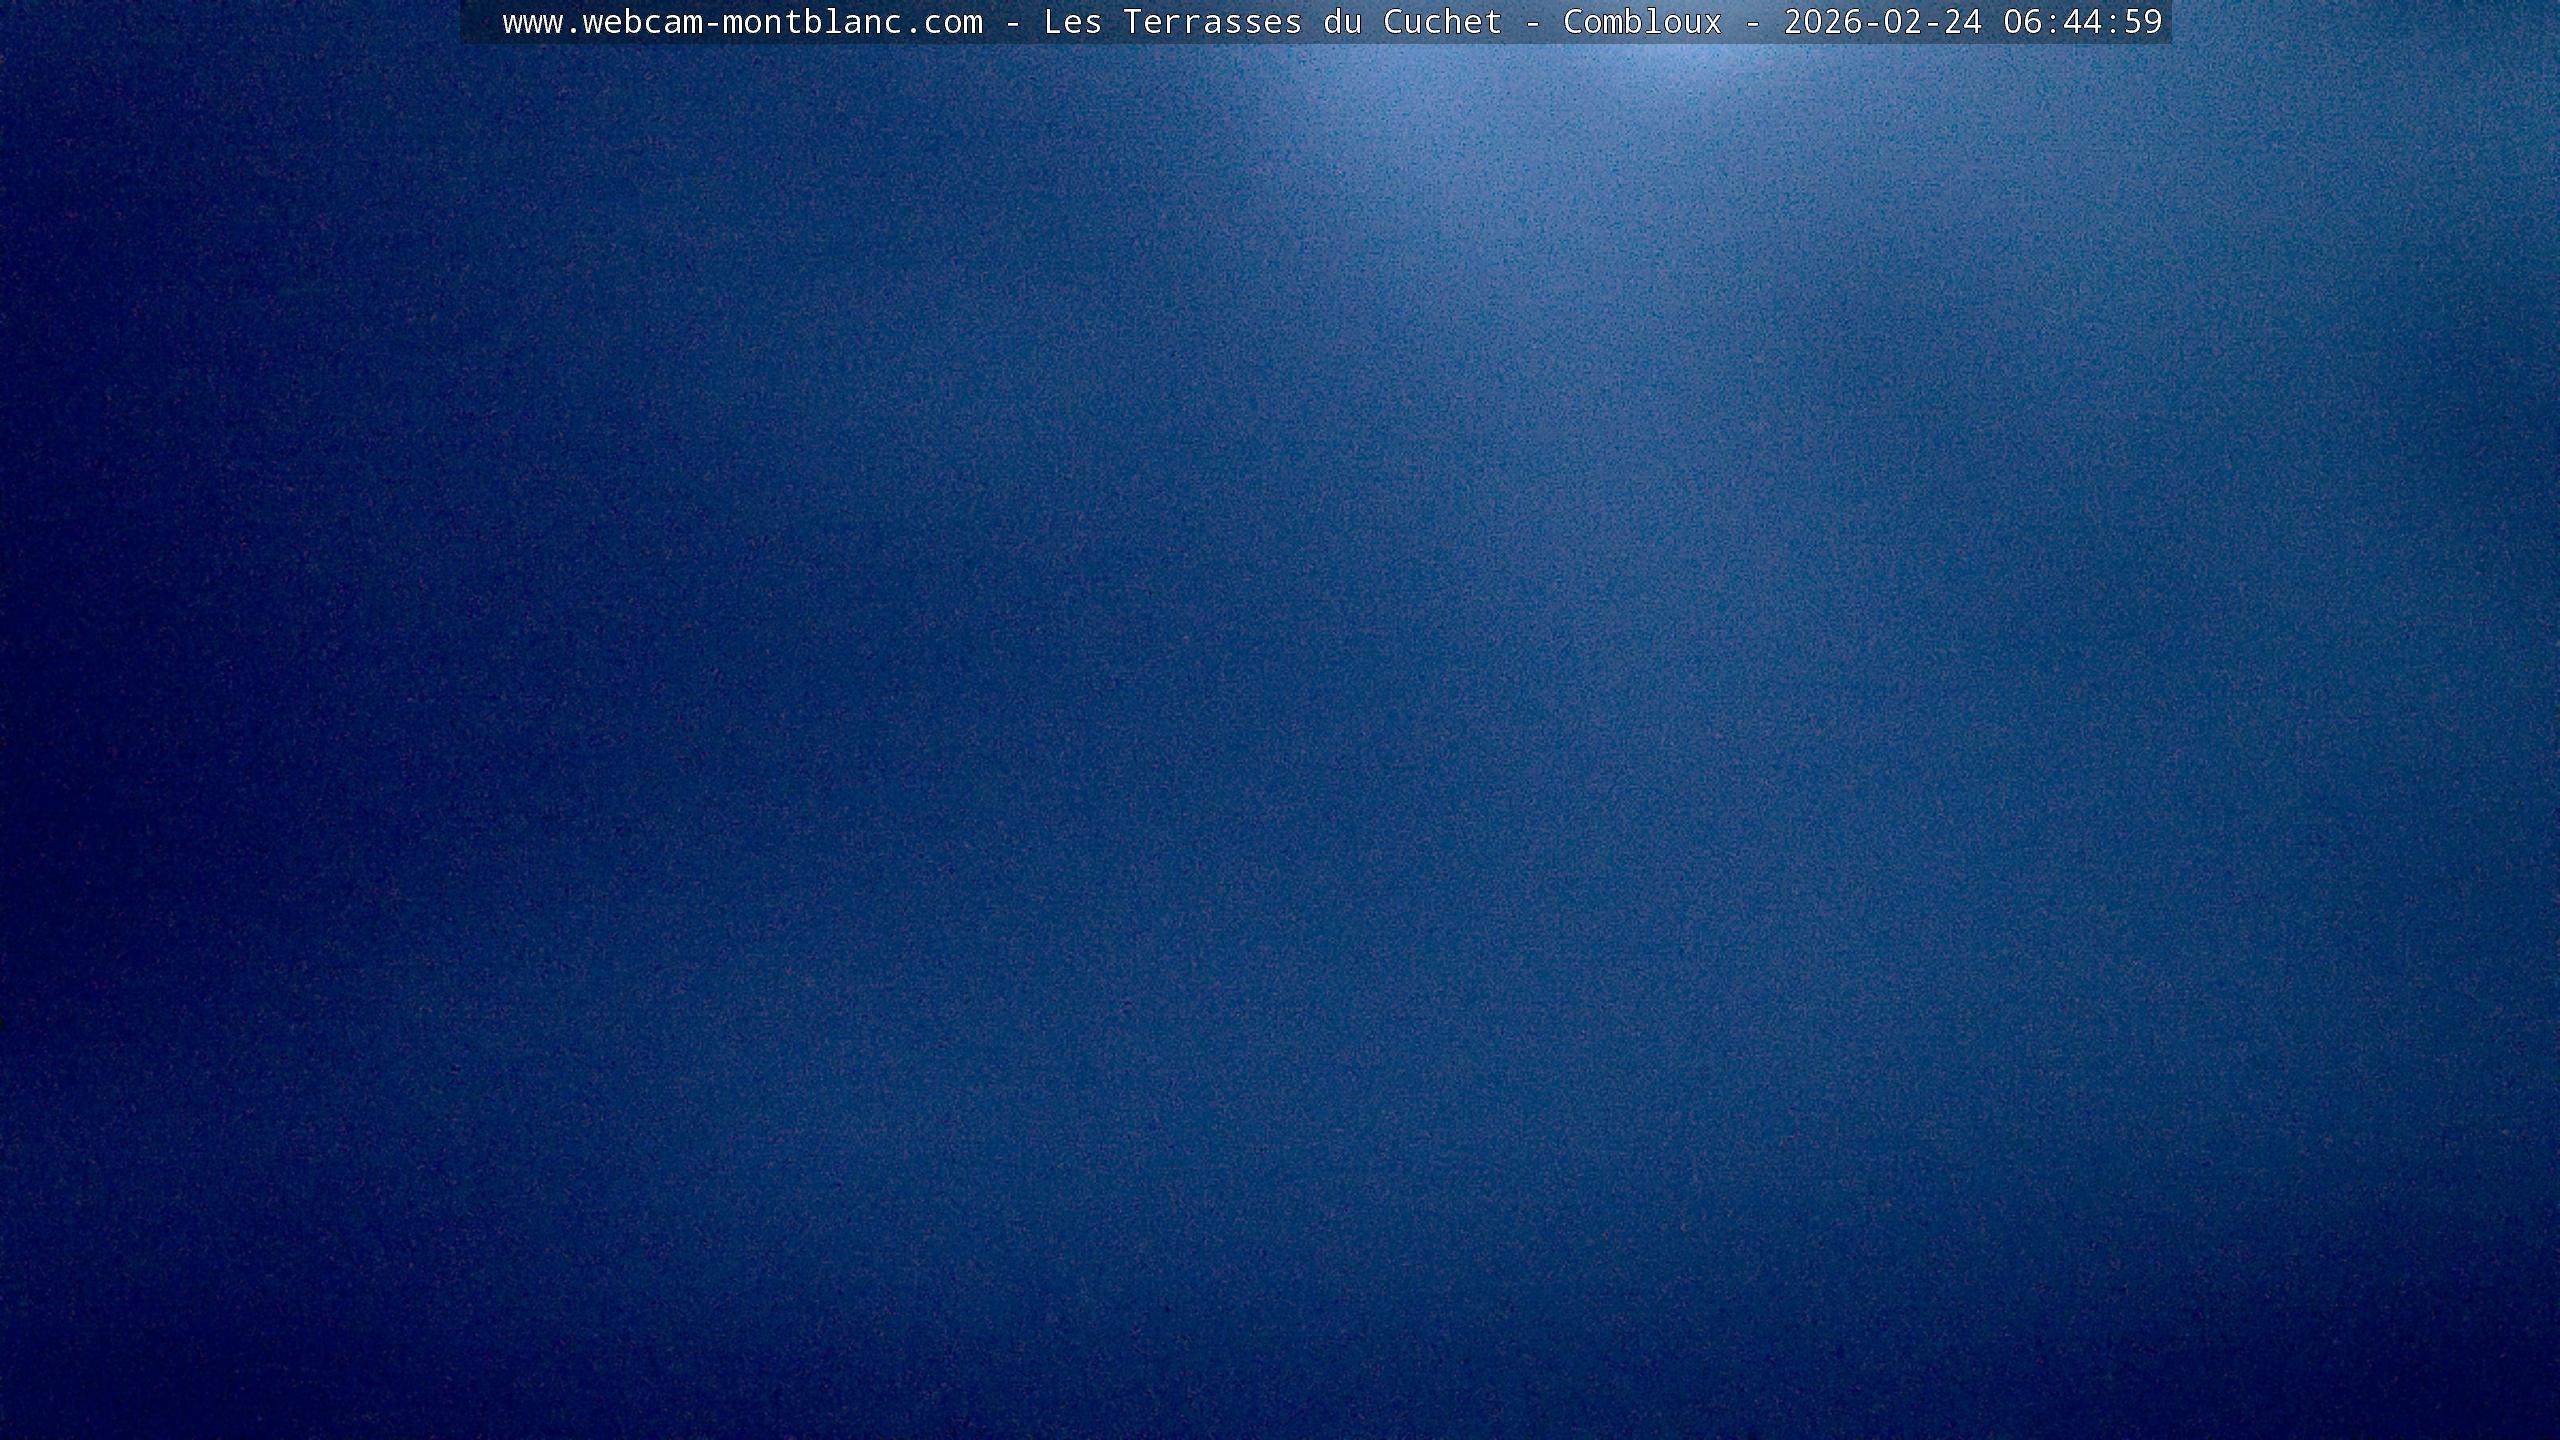The height and width of the screenshot is (1440, 2560).
Task: Click the 06:44:59 timestamp
Action: pyautogui.click(x=2082, y=22)
